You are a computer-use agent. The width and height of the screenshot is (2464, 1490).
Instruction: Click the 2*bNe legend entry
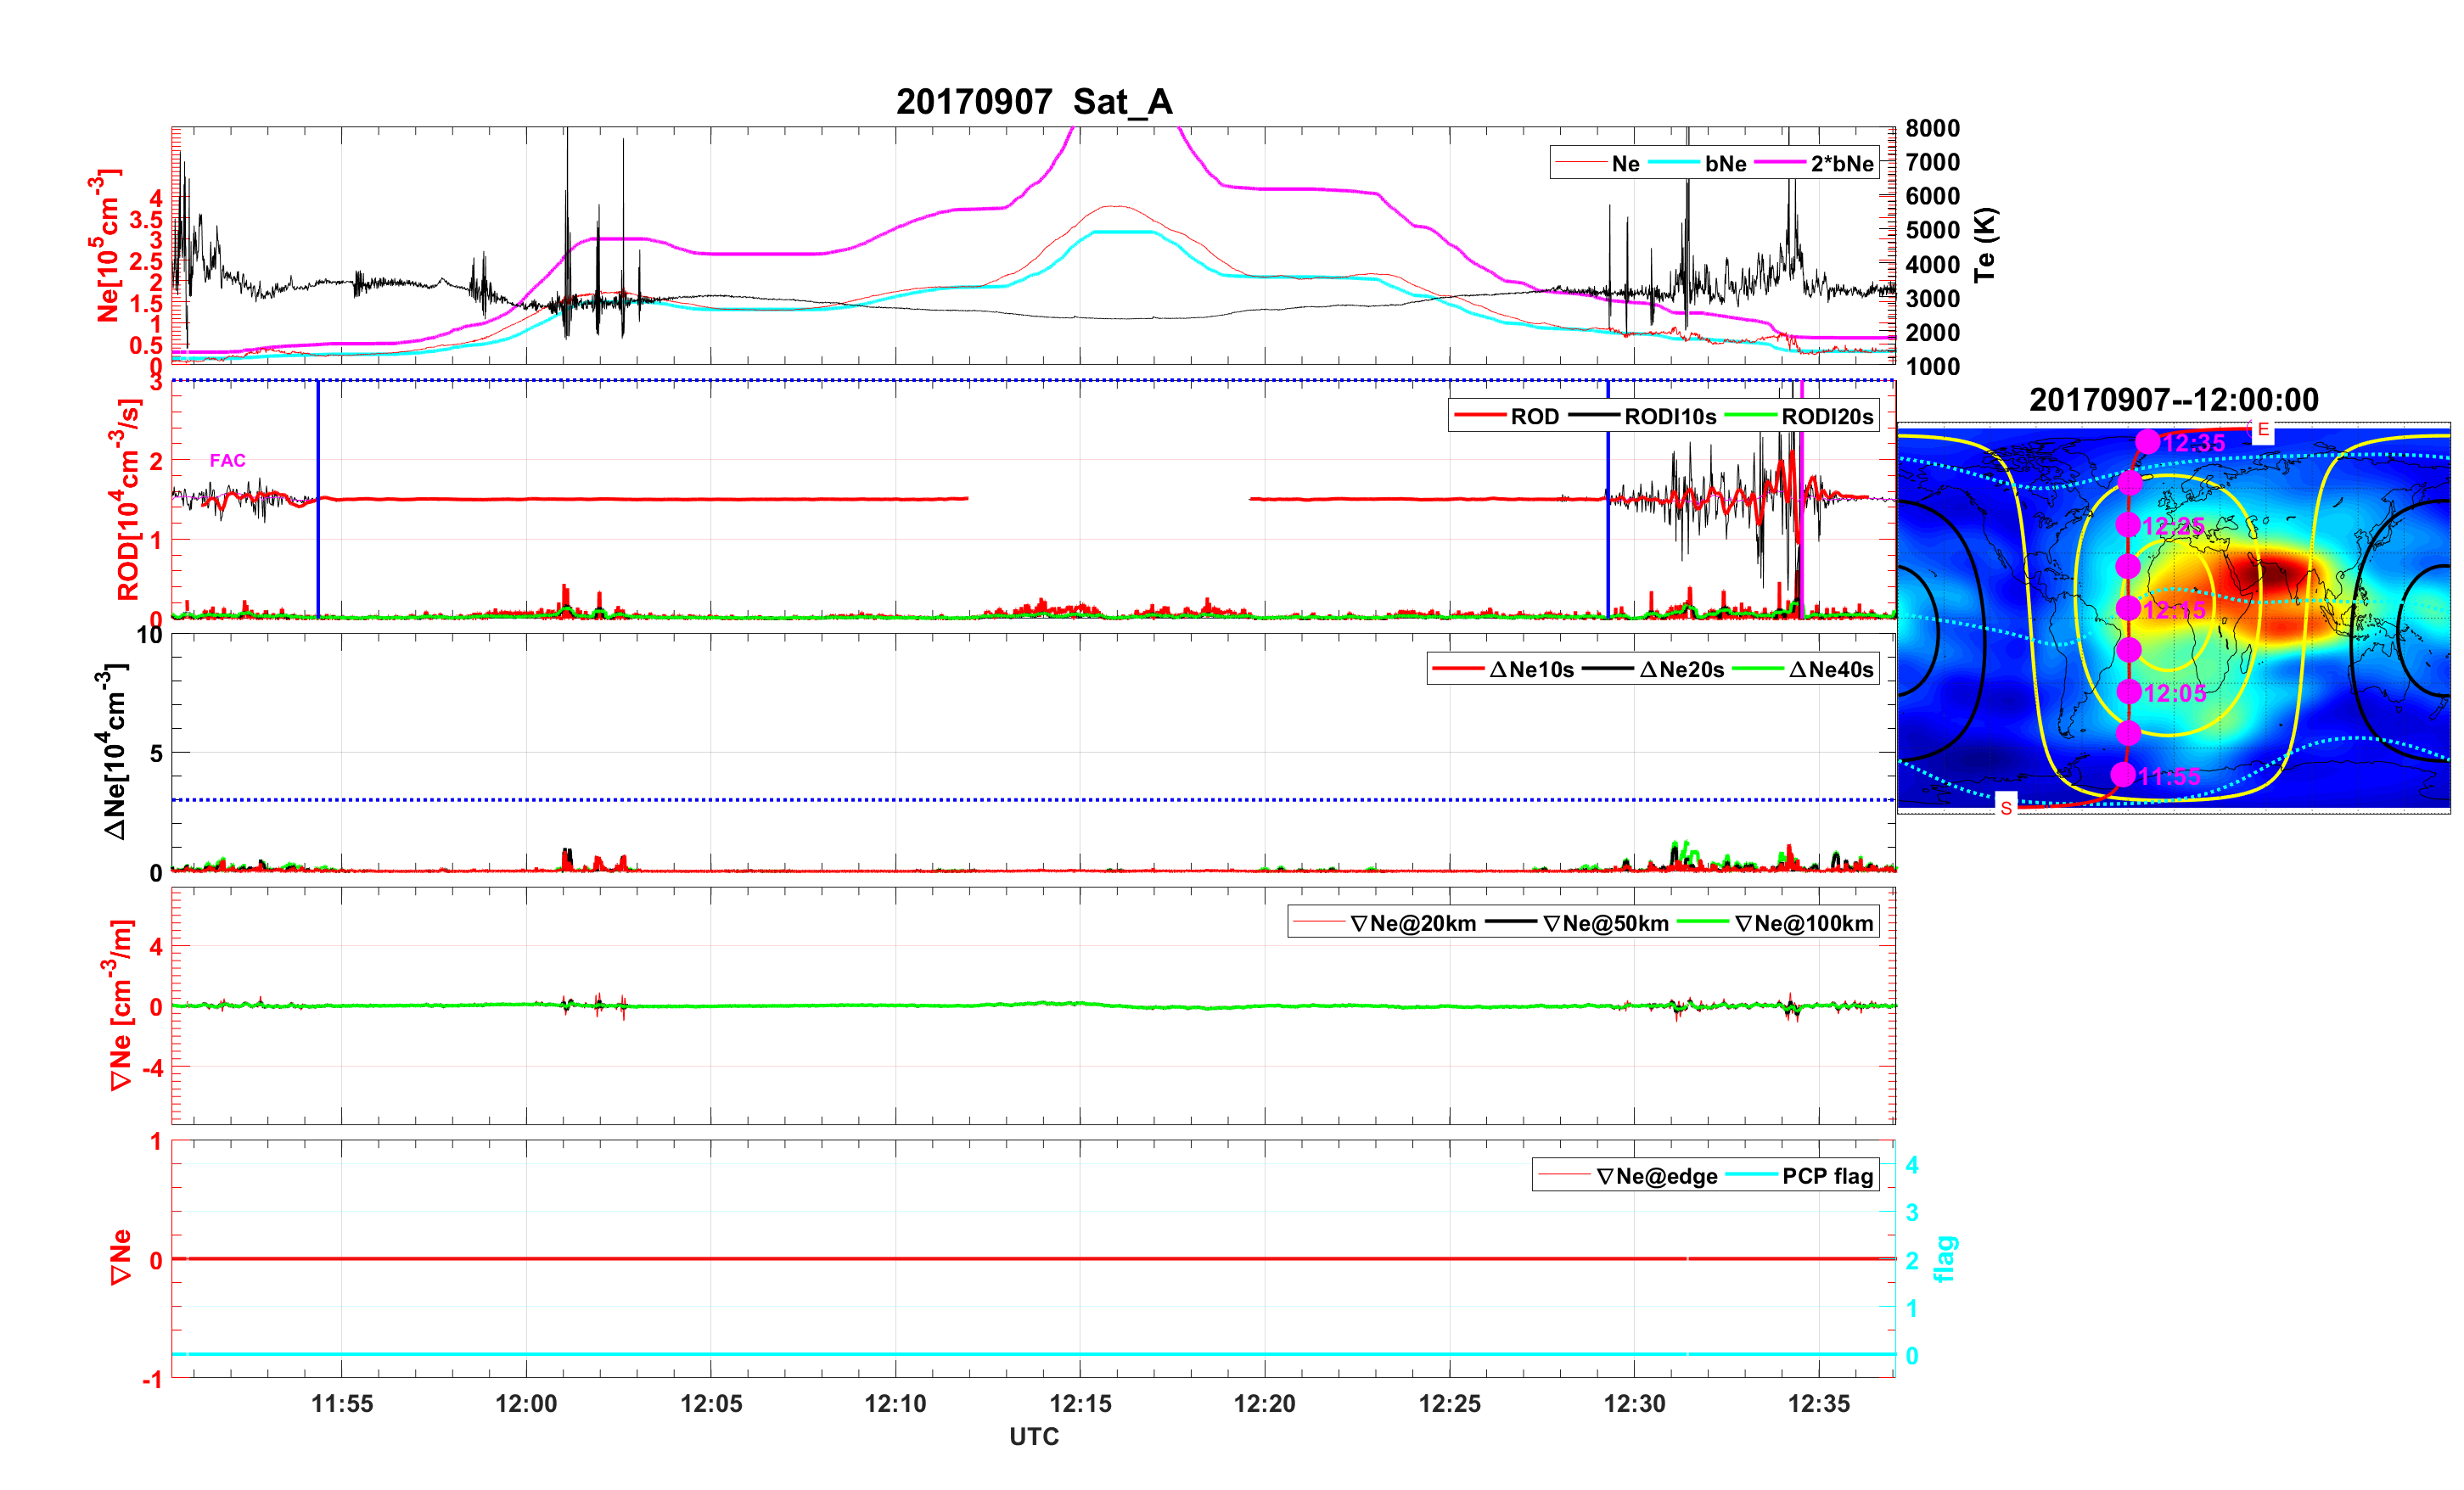point(1841,163)
